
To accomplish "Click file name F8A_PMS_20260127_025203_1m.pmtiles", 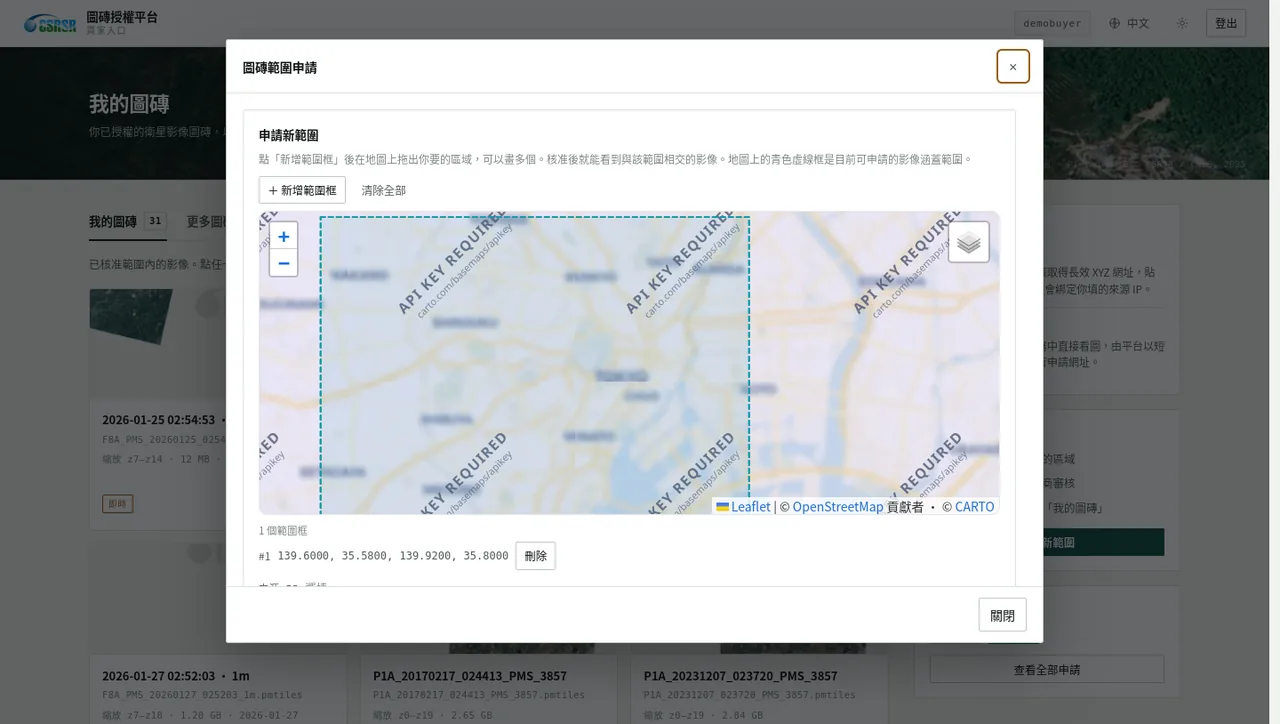I will [202, 695].
